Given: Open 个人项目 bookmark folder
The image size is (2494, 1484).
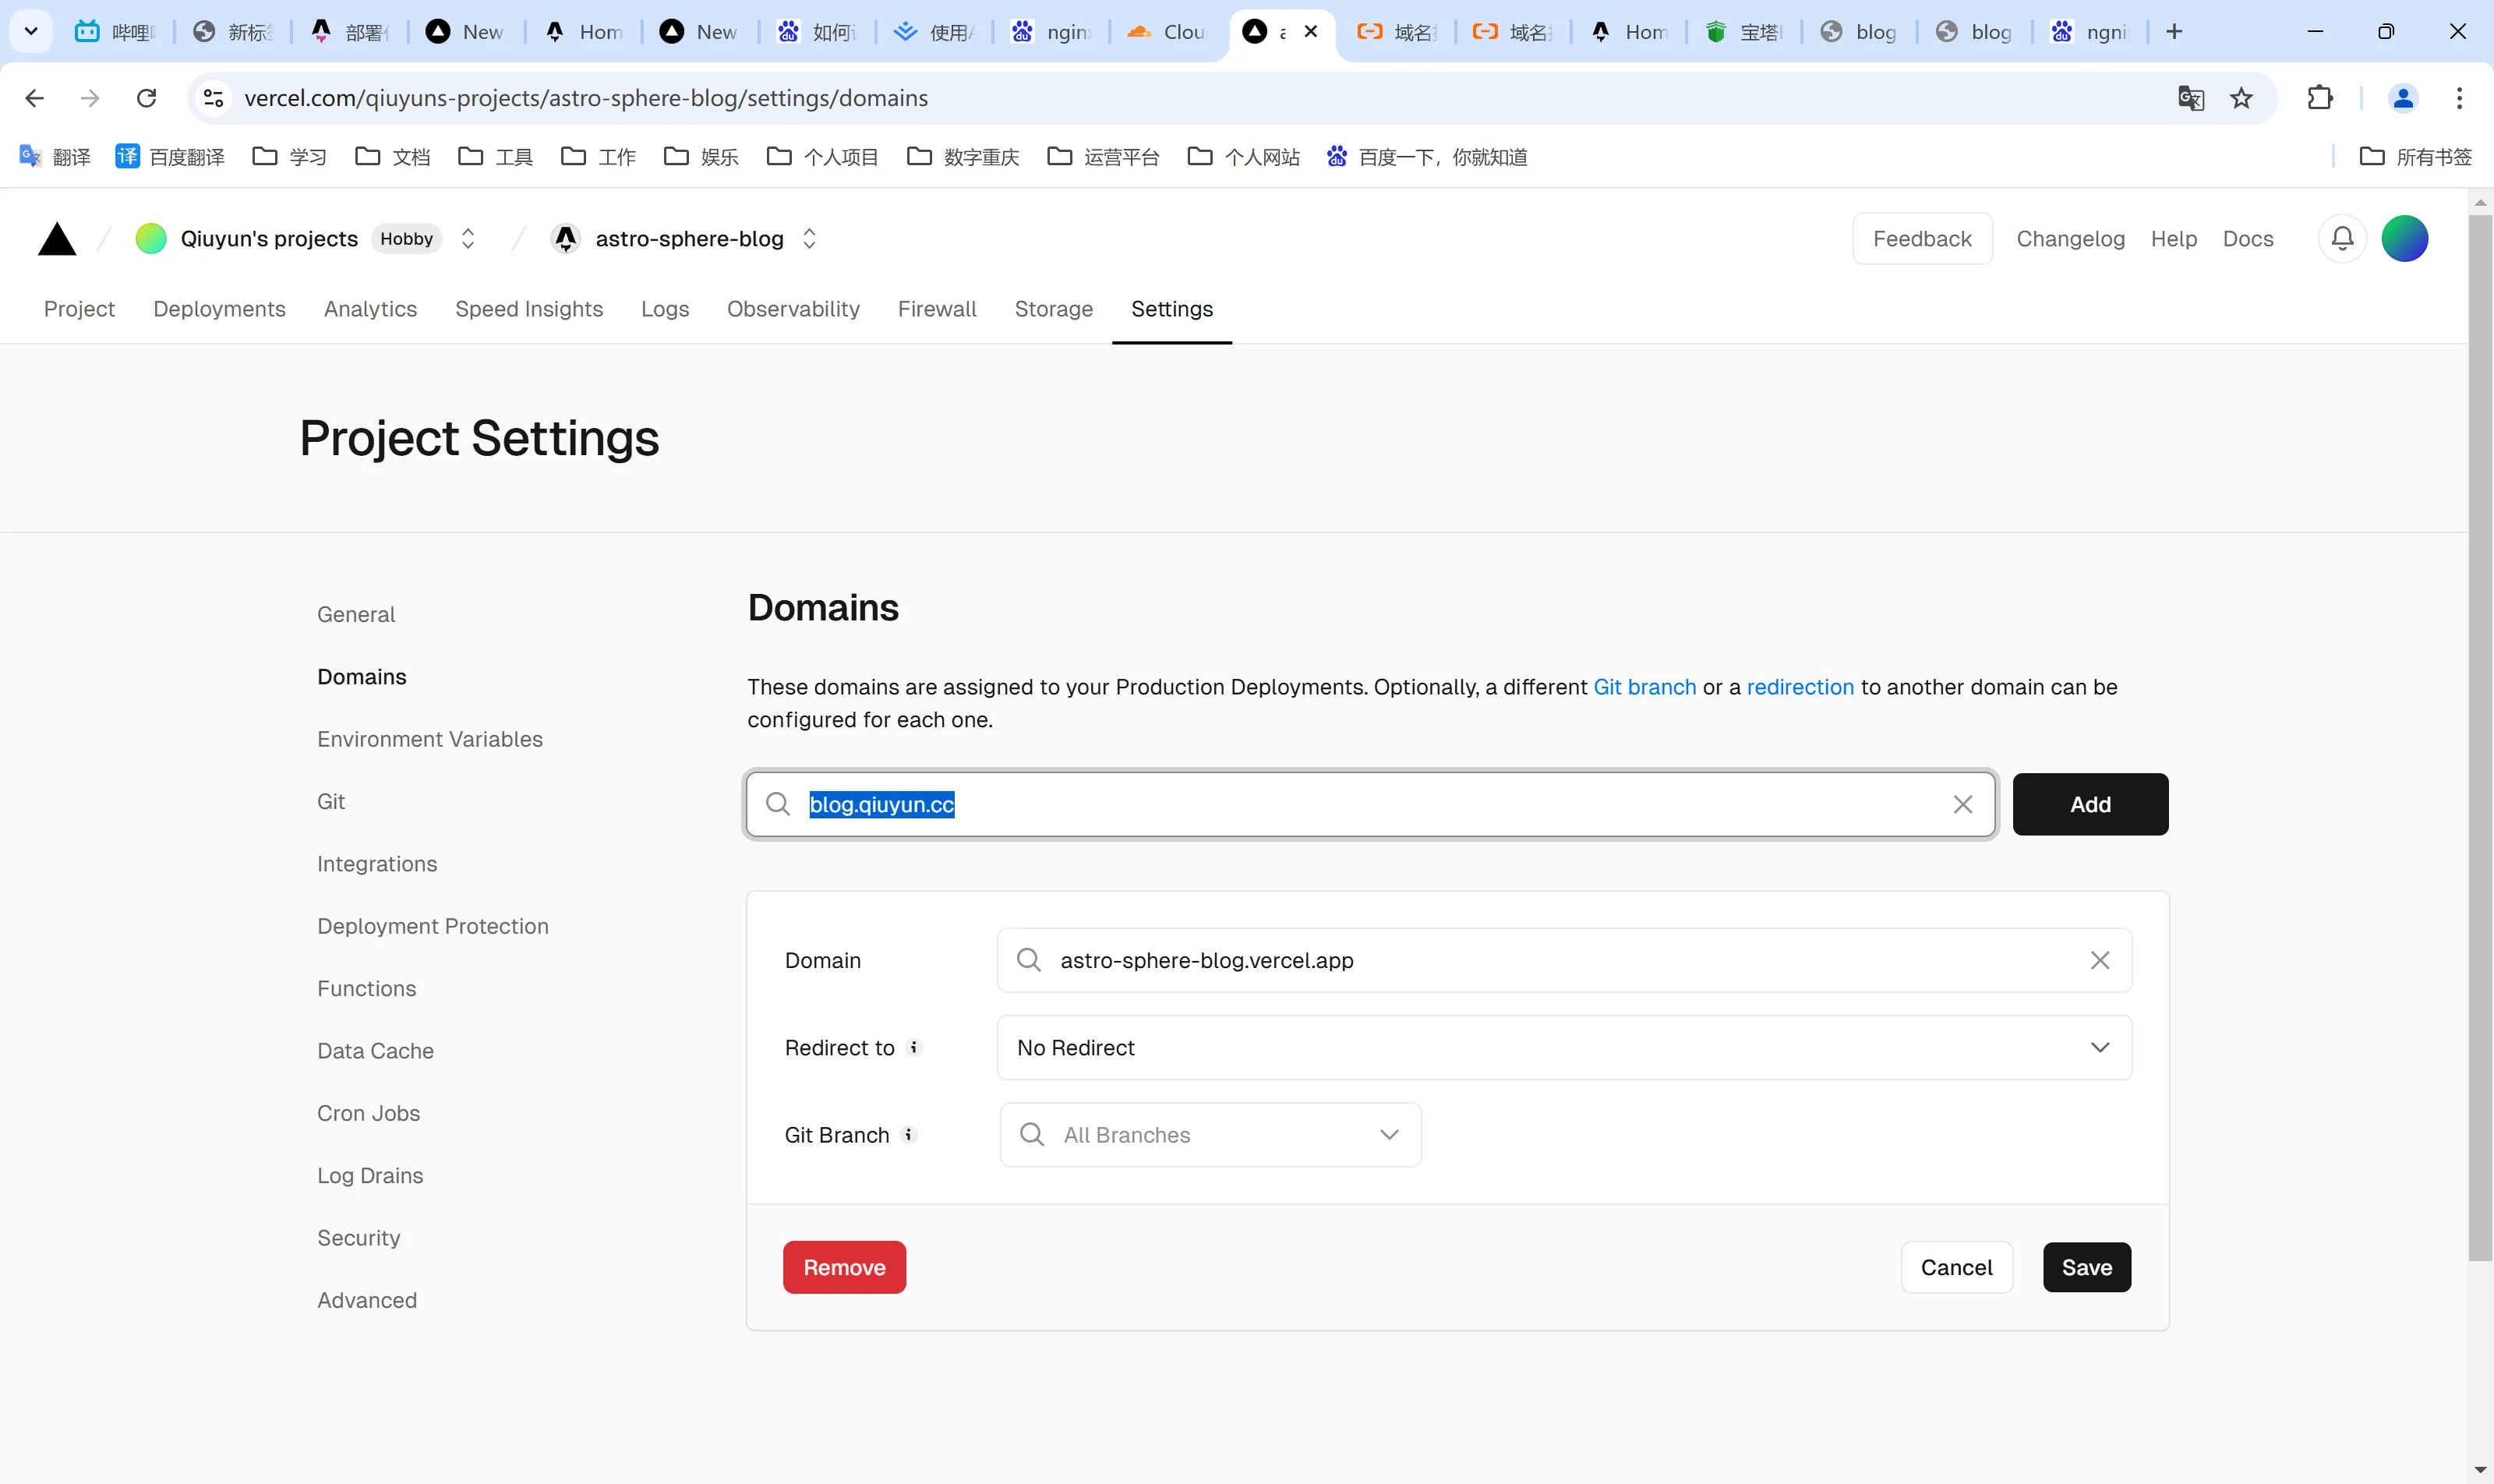Looking at the screenshot, I should [x=822, y=157].
